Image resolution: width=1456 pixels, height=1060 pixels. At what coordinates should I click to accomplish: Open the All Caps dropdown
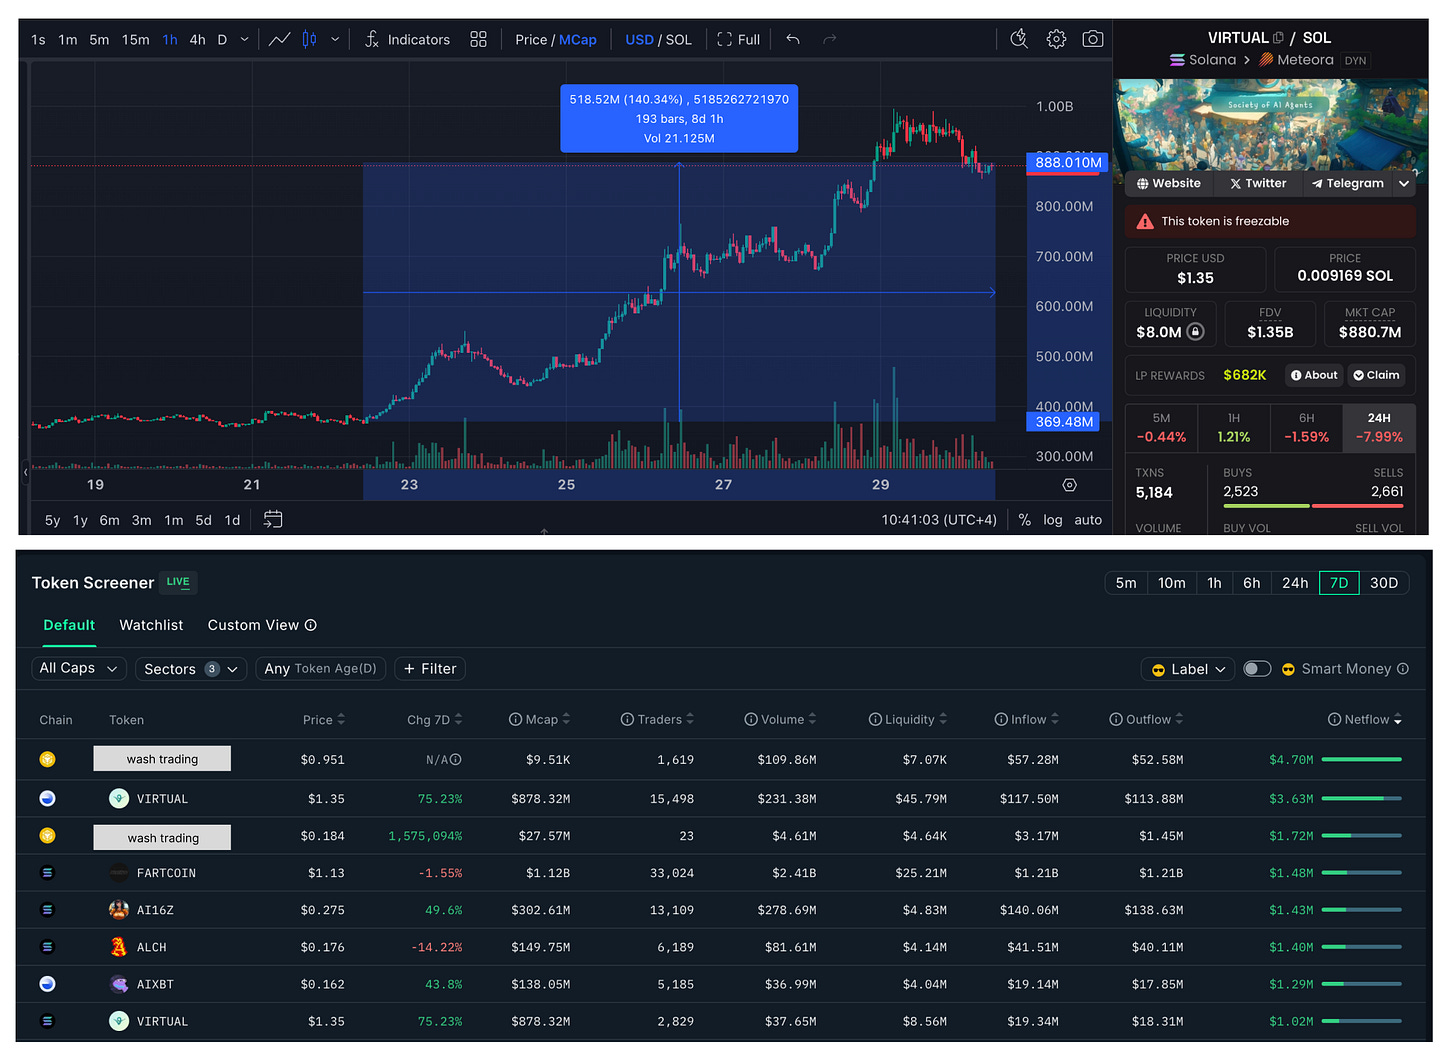click(79, 668)
